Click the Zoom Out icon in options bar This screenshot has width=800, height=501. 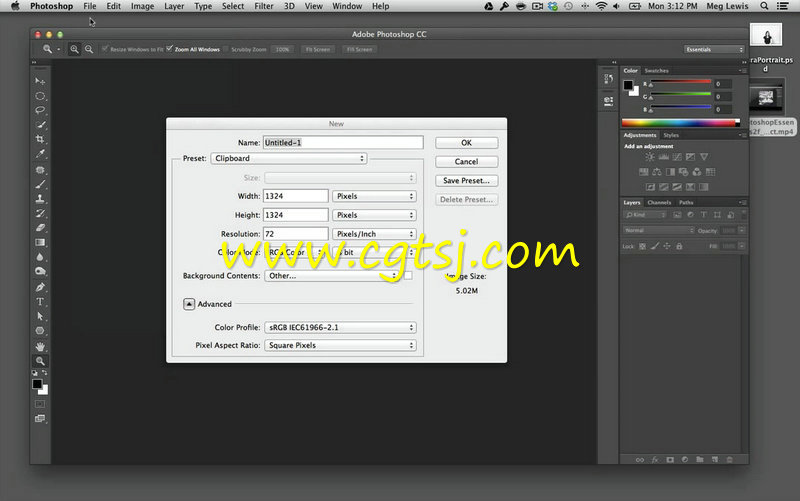coord(89,49)
